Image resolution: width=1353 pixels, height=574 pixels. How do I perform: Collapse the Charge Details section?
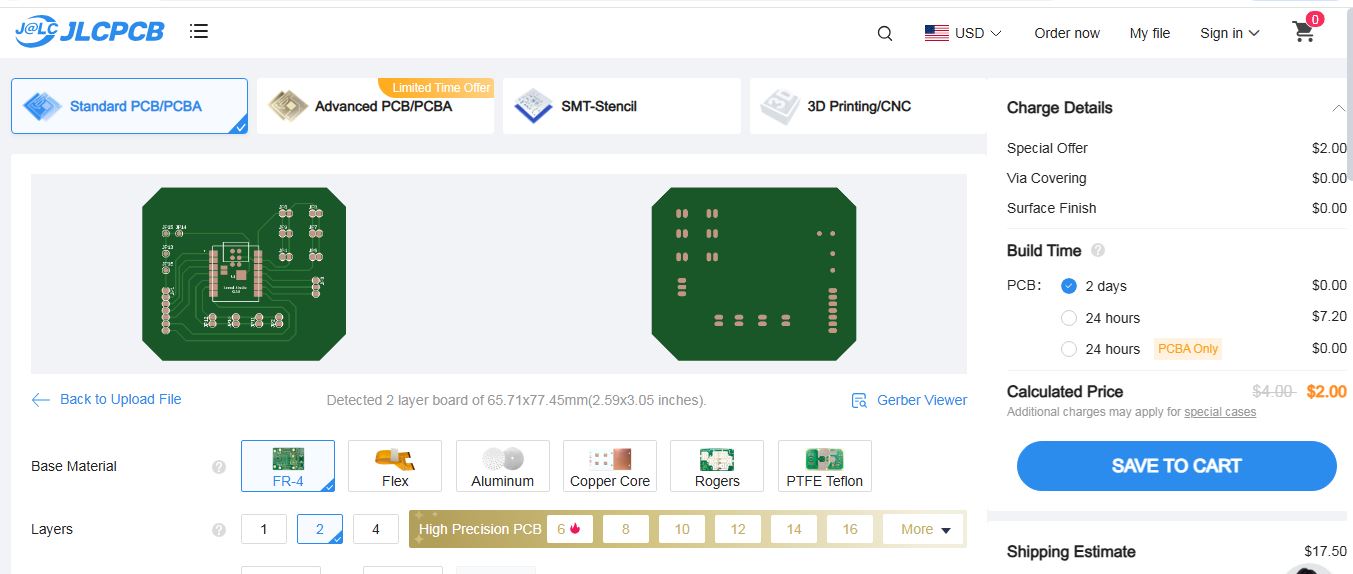coord(1338,108)
